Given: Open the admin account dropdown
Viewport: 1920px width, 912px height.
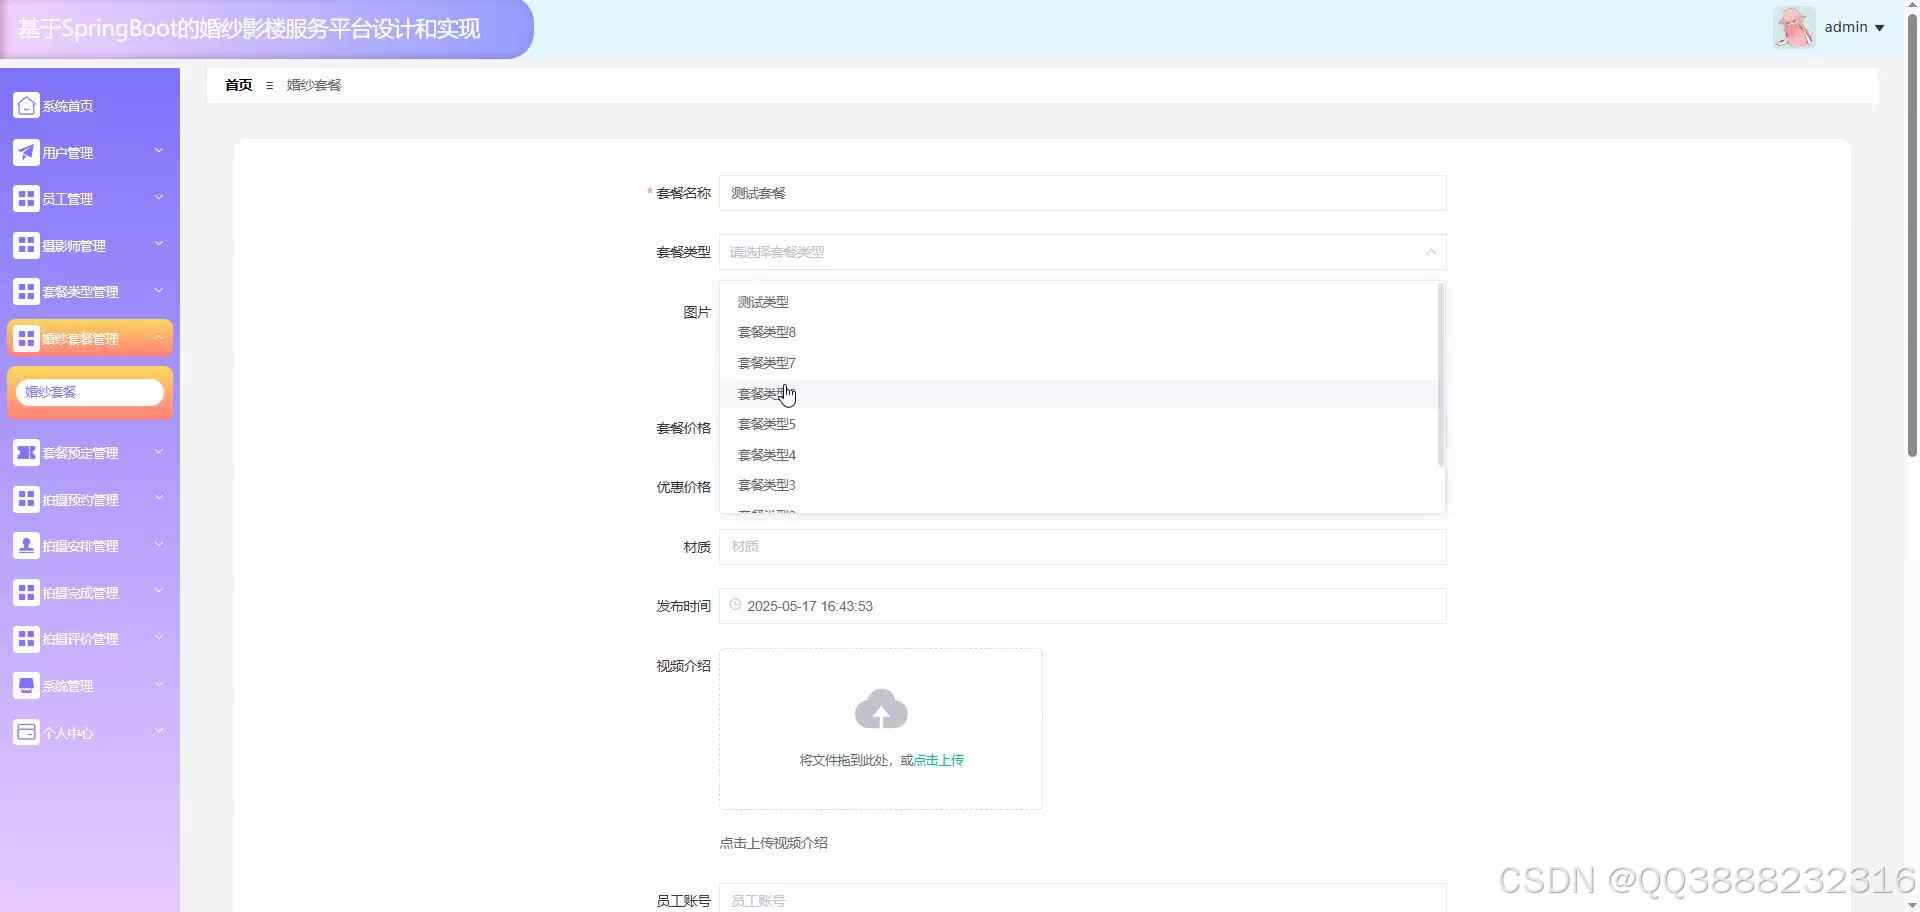Looking at the screenshot, I should (x=1850, y=27).
